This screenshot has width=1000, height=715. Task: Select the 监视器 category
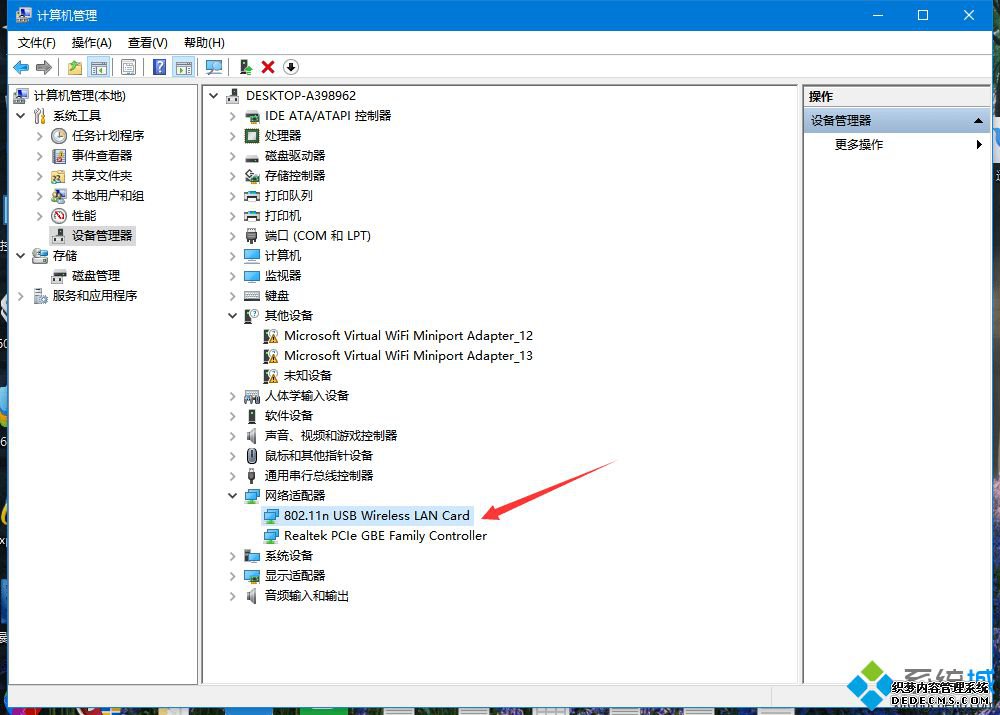(283, 276)
